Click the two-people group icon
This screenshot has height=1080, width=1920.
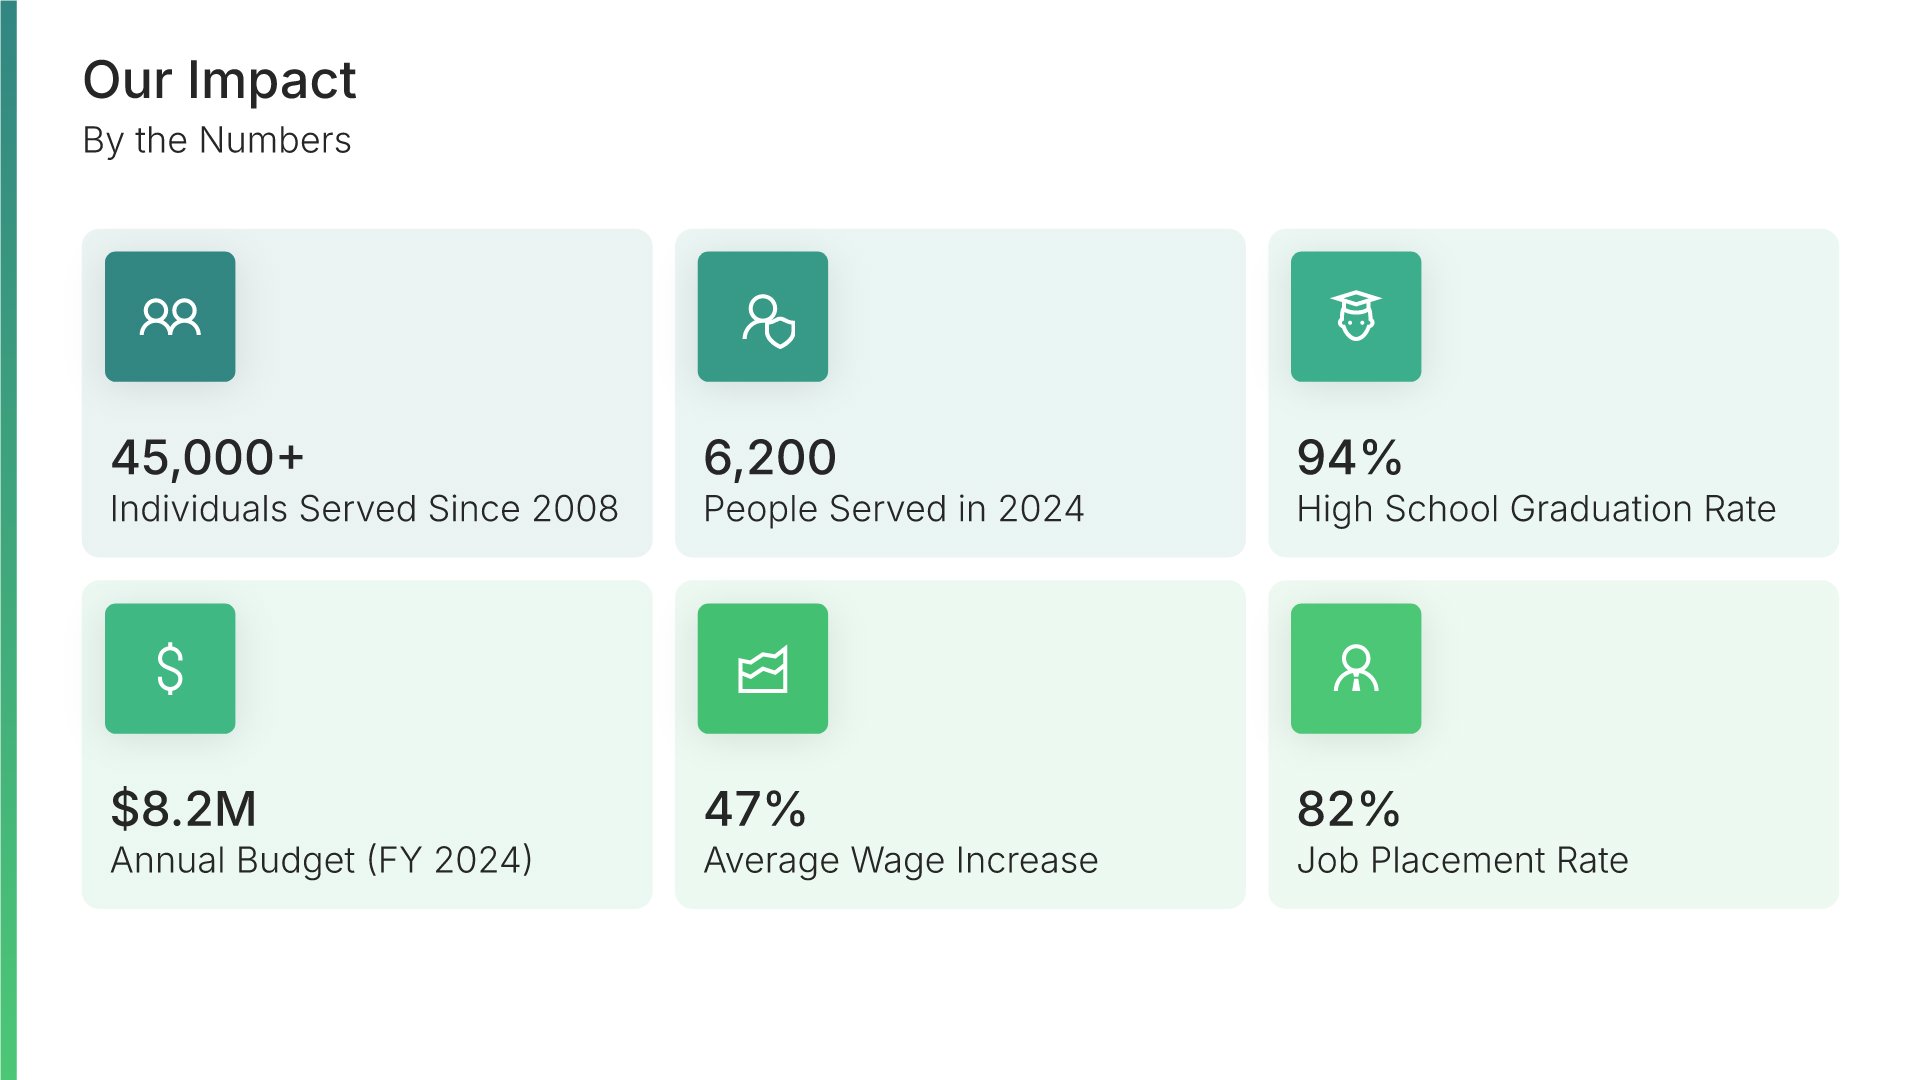point(170,317)
